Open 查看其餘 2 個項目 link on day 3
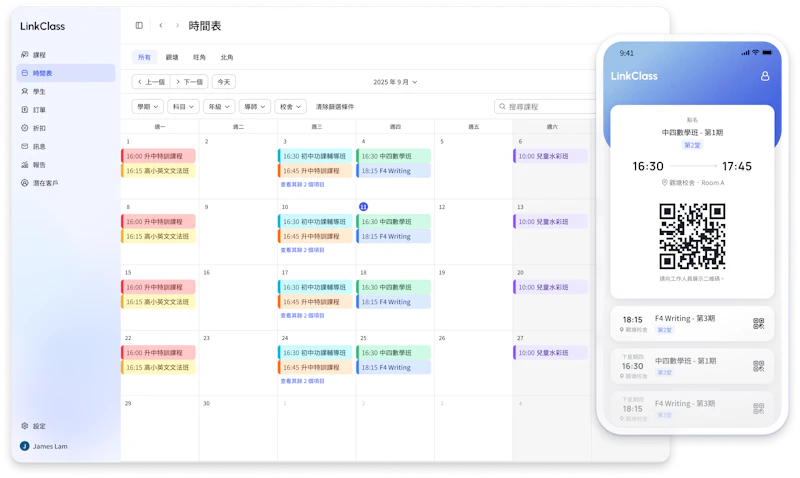 [x=303, y=185]
